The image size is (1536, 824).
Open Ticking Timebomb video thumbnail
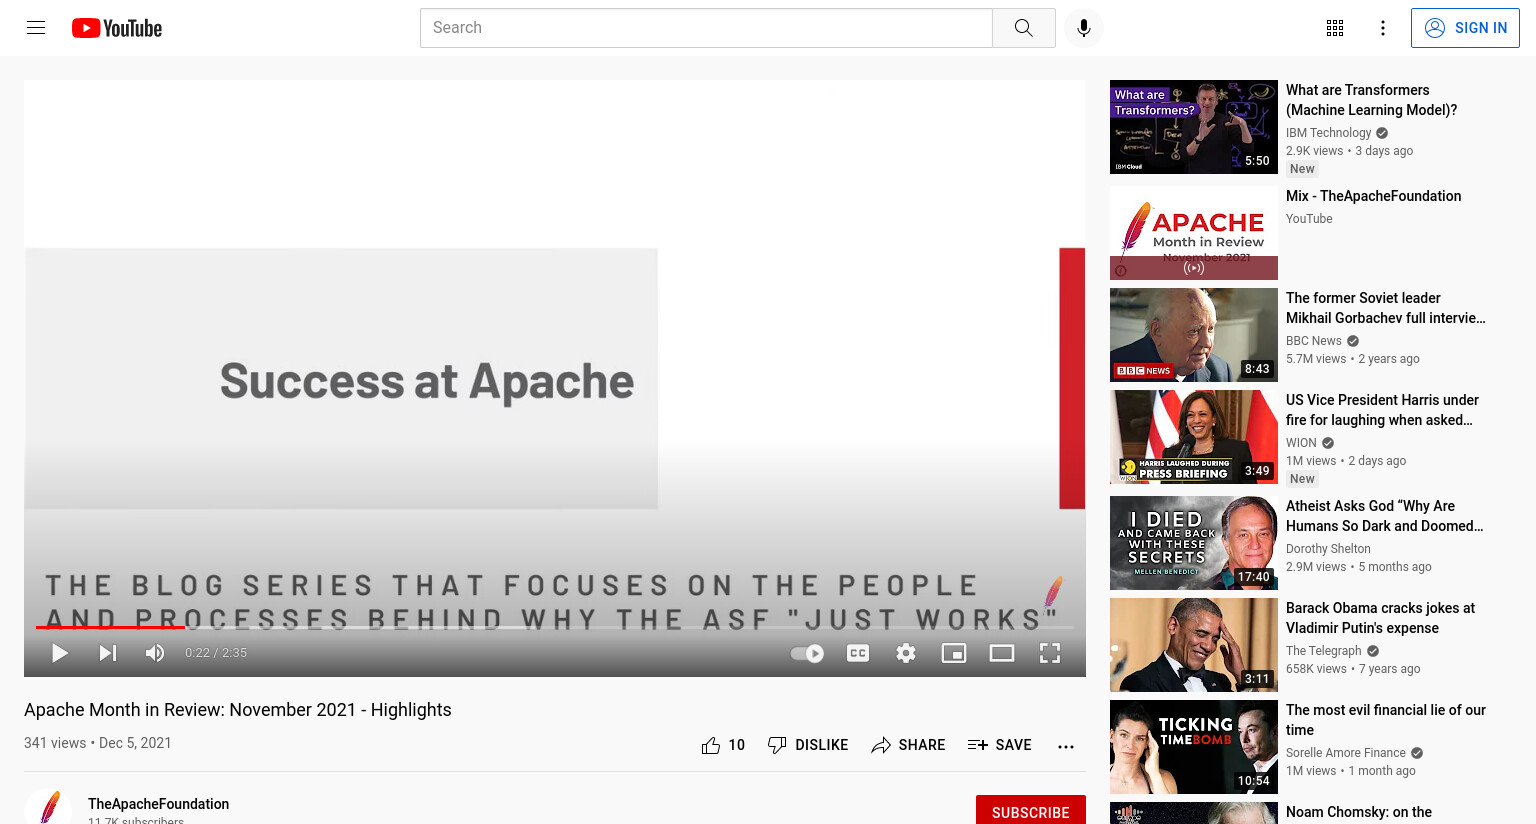tap(1194, 747)
